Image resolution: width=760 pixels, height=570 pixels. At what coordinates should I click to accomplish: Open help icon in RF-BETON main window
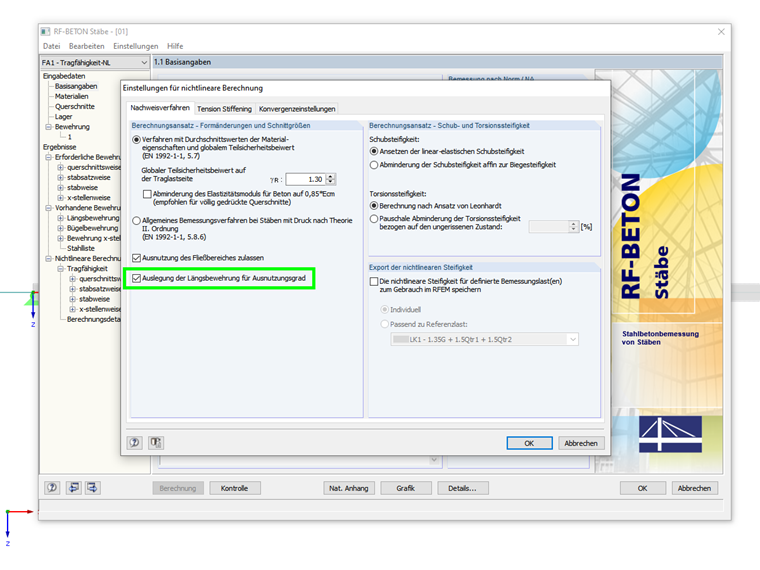click(x=52, y=488)
